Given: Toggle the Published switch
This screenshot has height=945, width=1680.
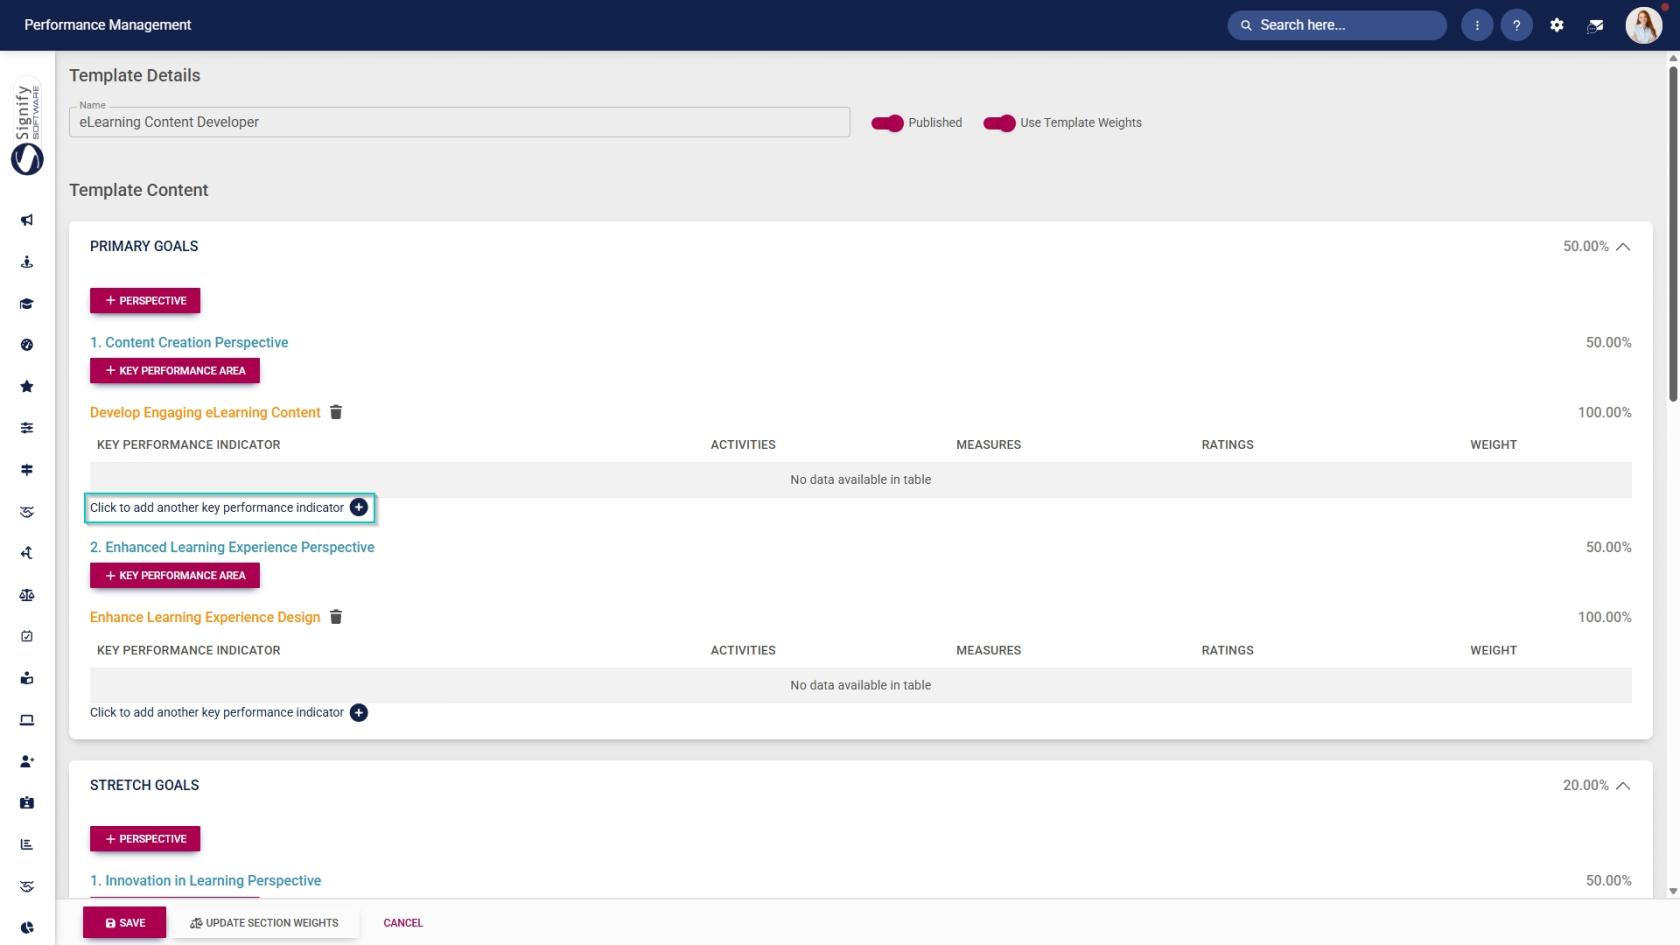Looking at the screenshot, I should pyautogui.click(x=888, y=123).
